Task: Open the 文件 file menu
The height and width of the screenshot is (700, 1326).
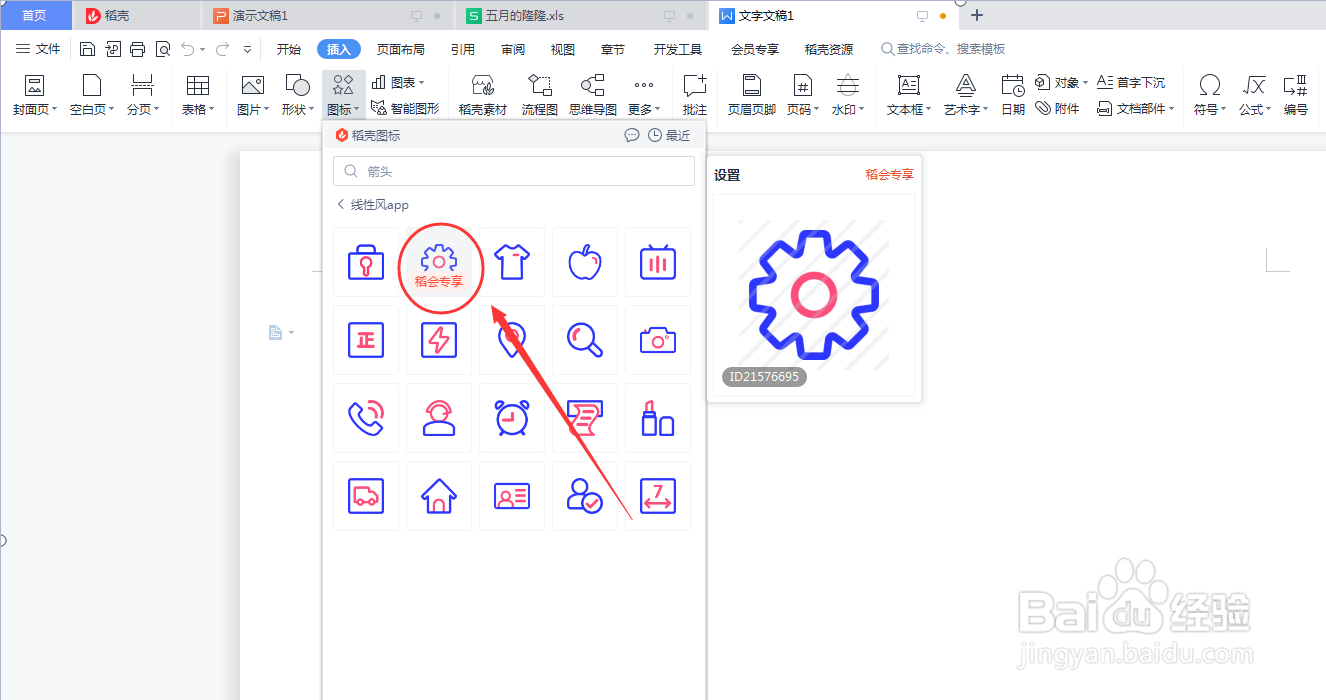Action: [38, 49]
